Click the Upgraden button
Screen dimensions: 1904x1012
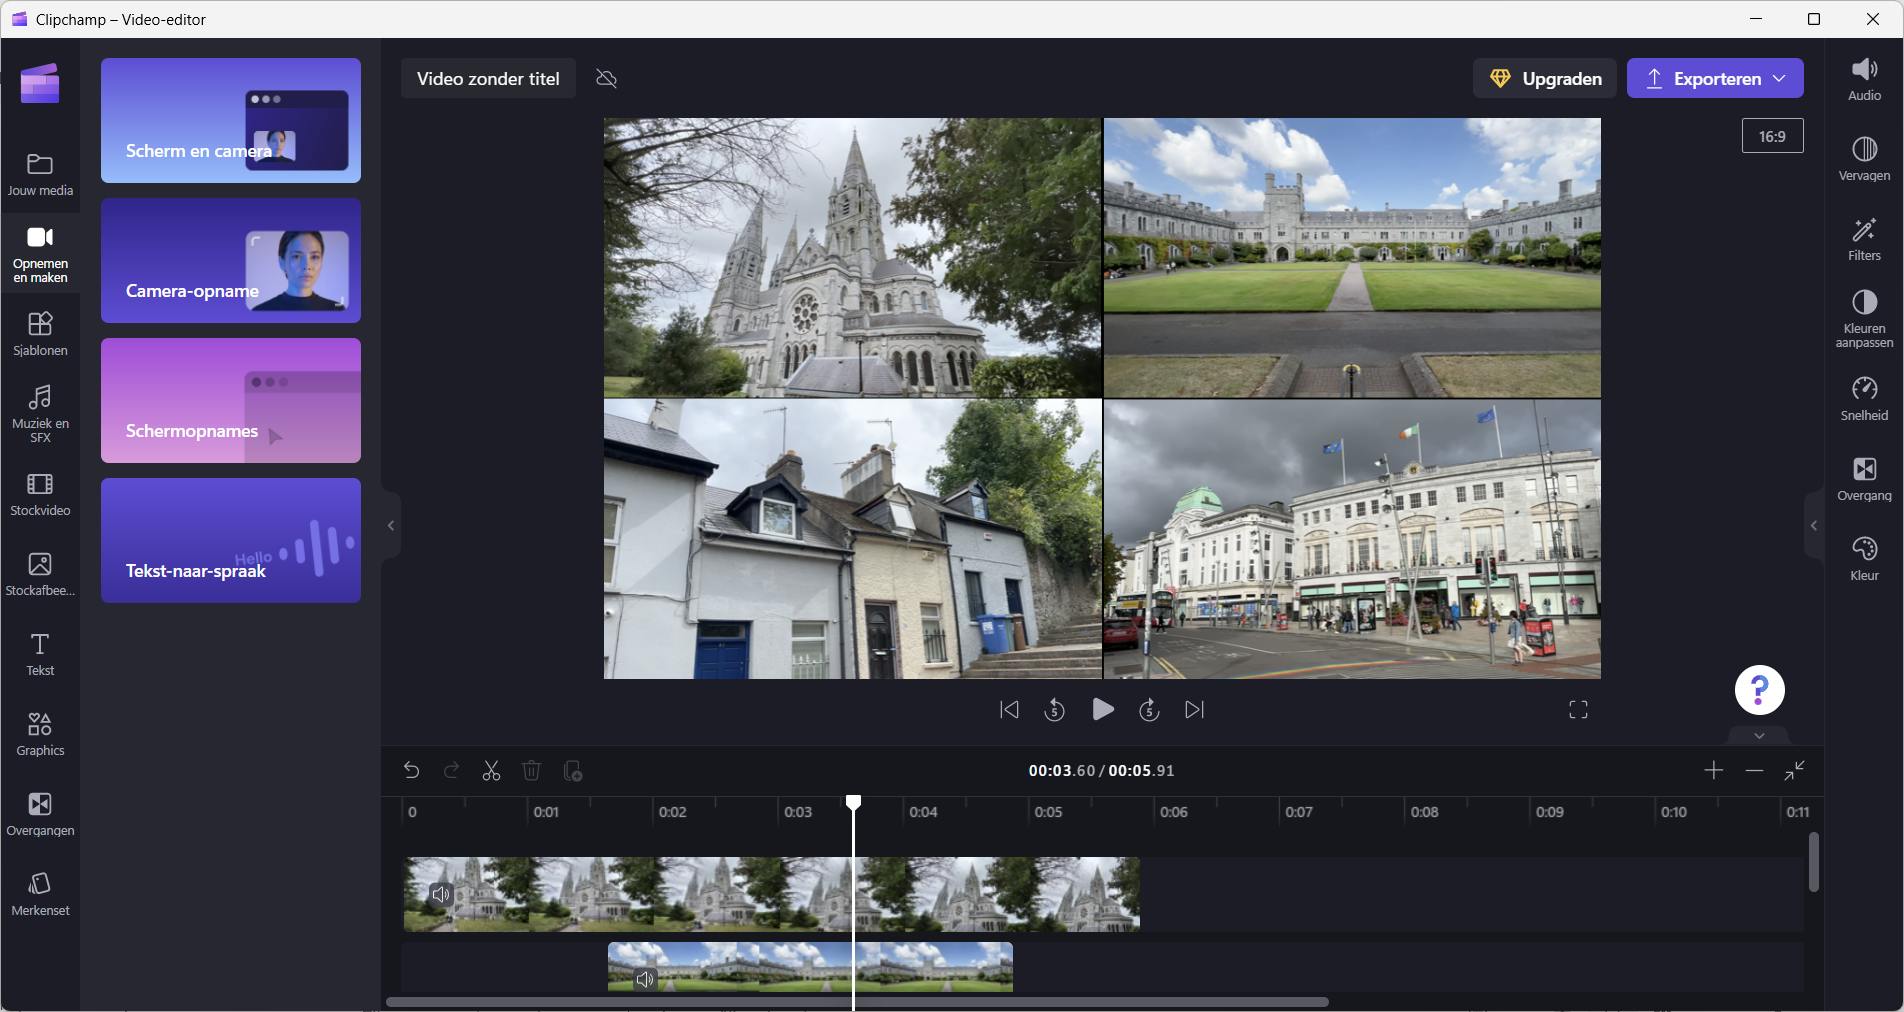(x=1544, y=79)
